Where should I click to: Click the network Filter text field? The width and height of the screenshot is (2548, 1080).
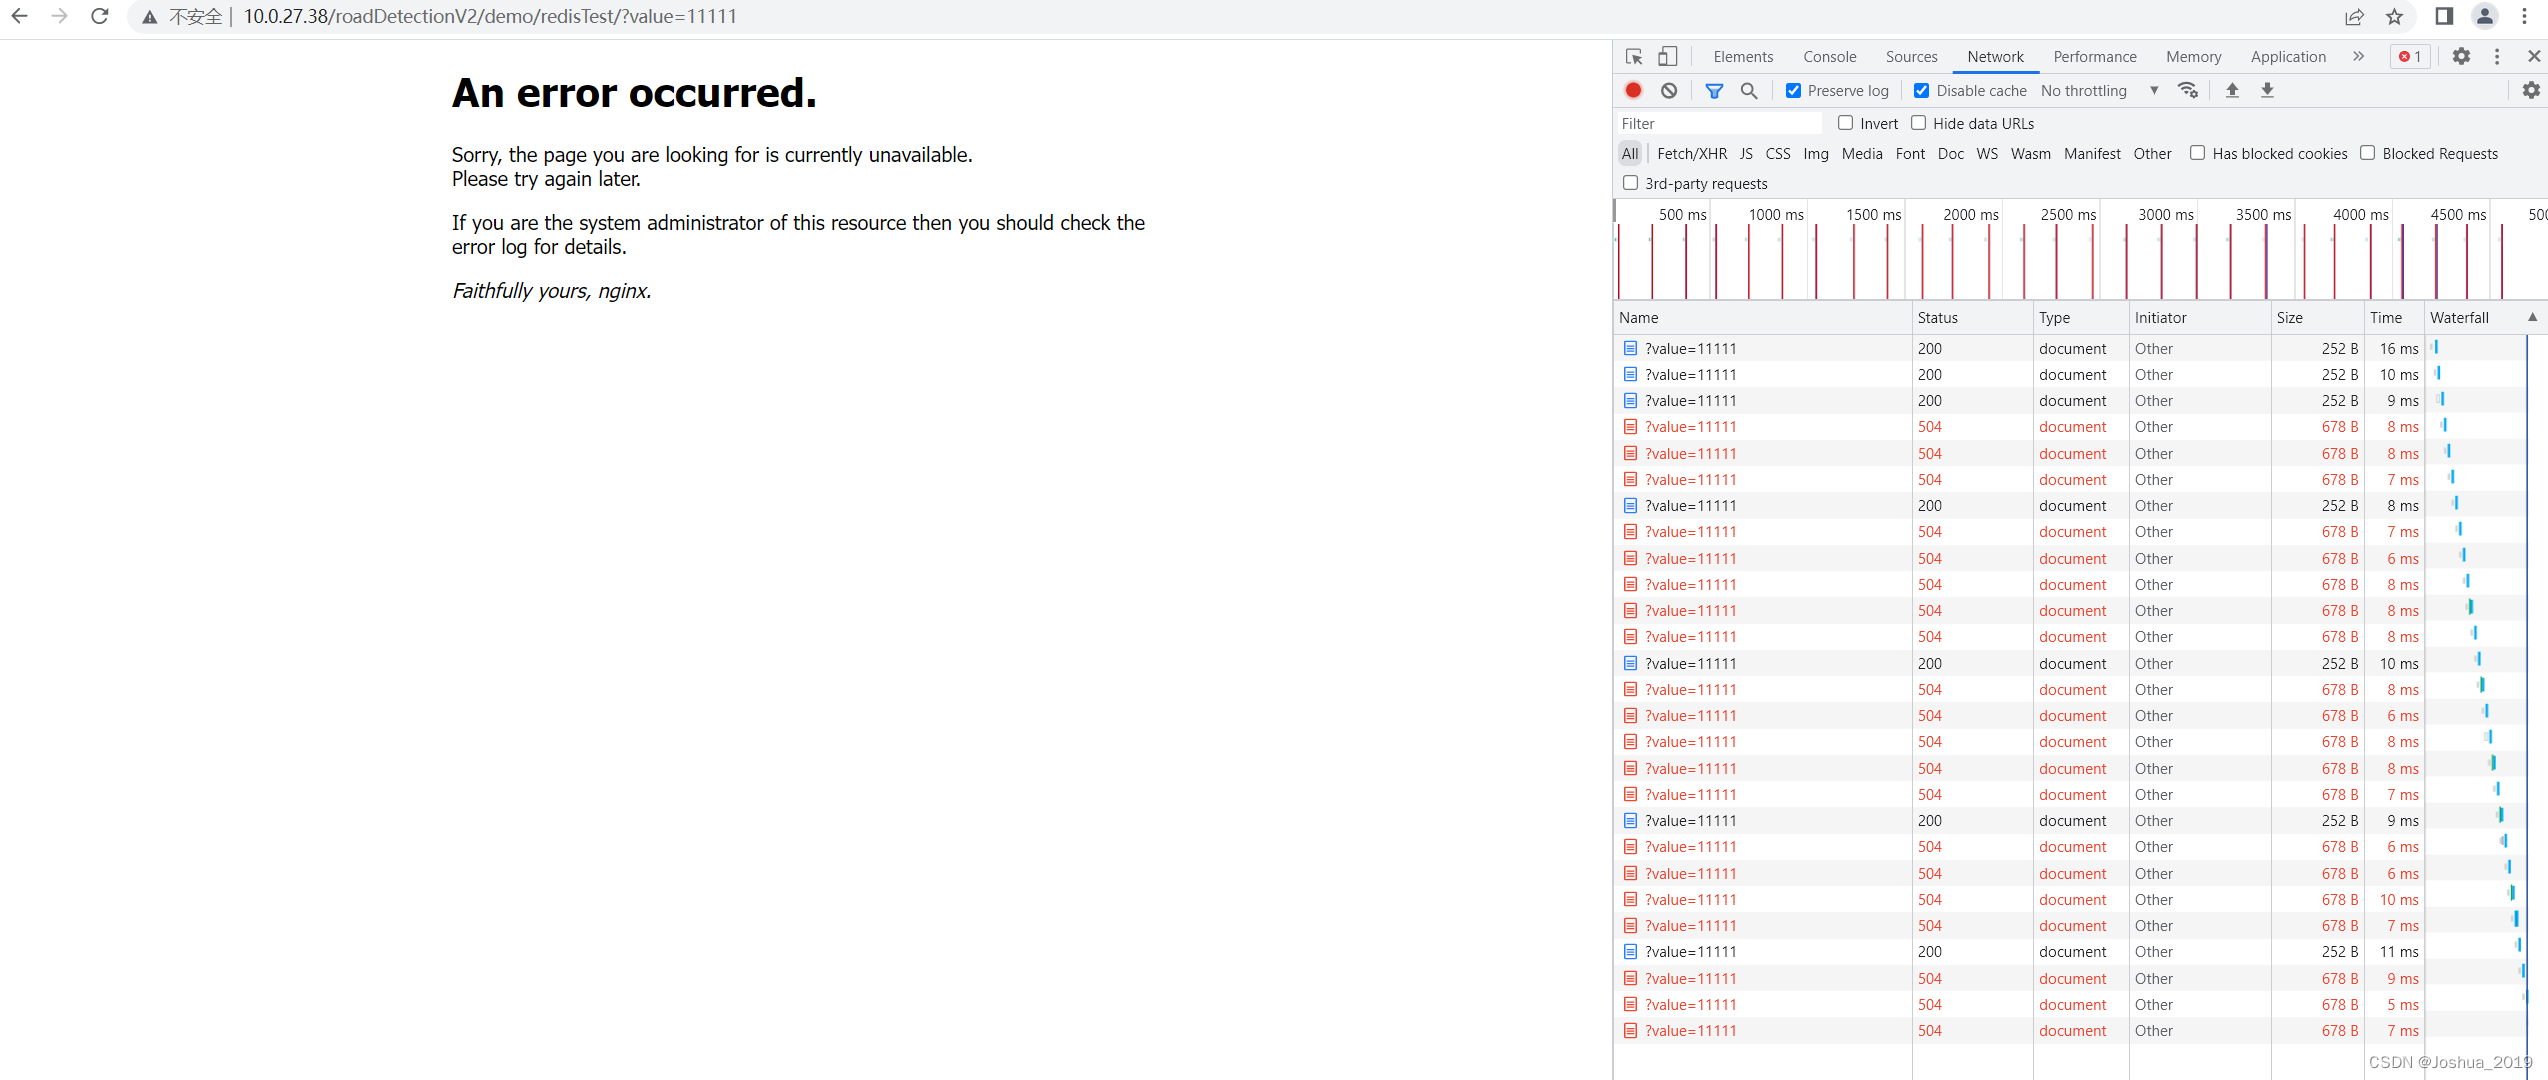[1720, 123]
